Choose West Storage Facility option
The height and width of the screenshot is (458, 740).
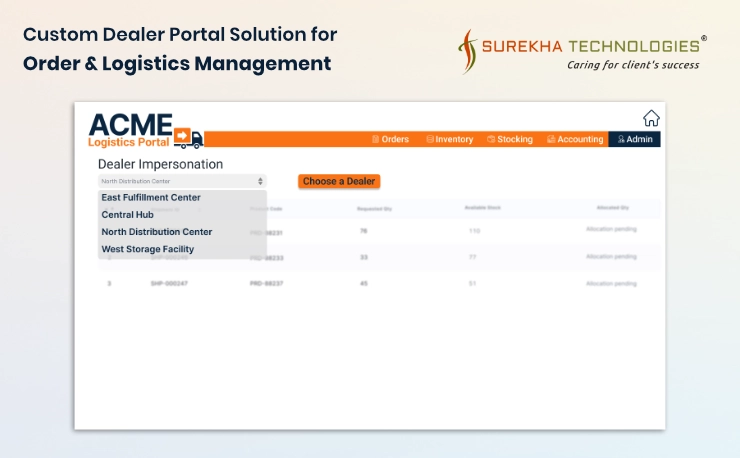[x=148, y=249]
